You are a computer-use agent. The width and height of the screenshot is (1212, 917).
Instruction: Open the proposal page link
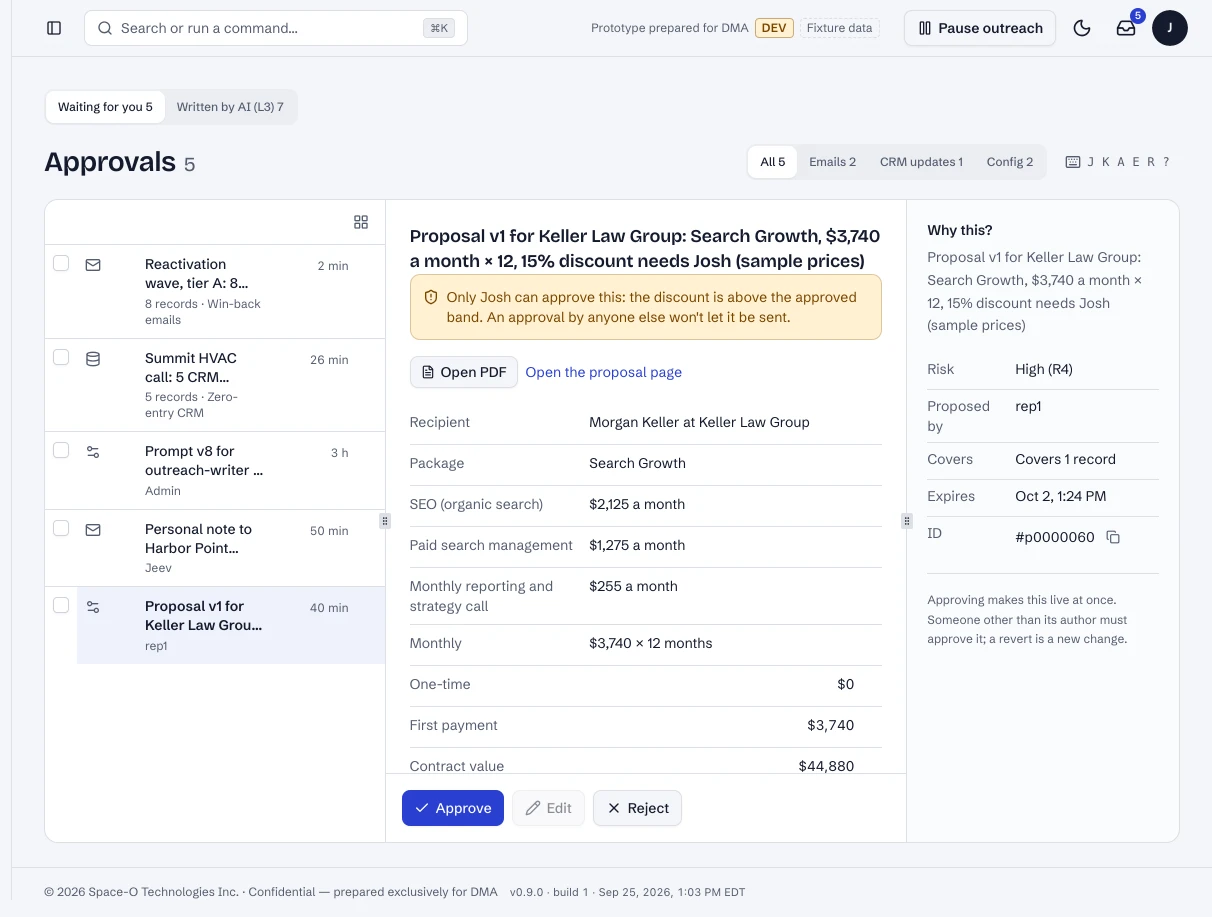pyautogui.click(x=604, y=372)
